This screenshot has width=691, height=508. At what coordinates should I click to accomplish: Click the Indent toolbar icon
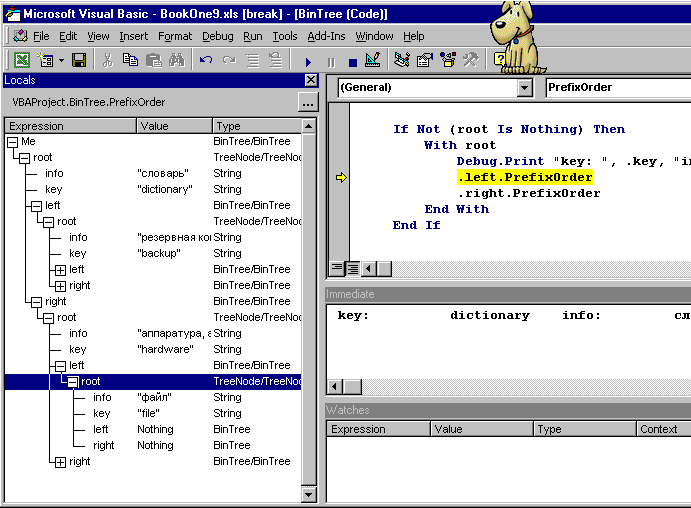point(253,60)
